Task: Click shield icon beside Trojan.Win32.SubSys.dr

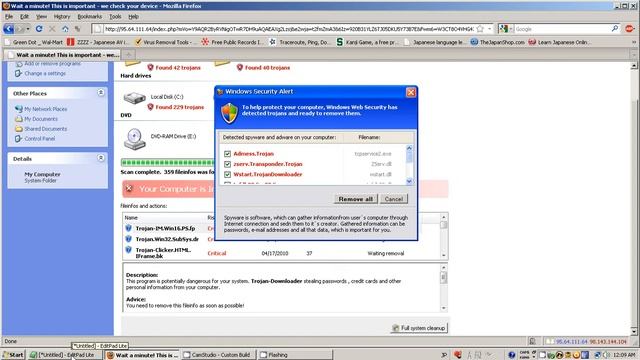Action: pos(129,239)
